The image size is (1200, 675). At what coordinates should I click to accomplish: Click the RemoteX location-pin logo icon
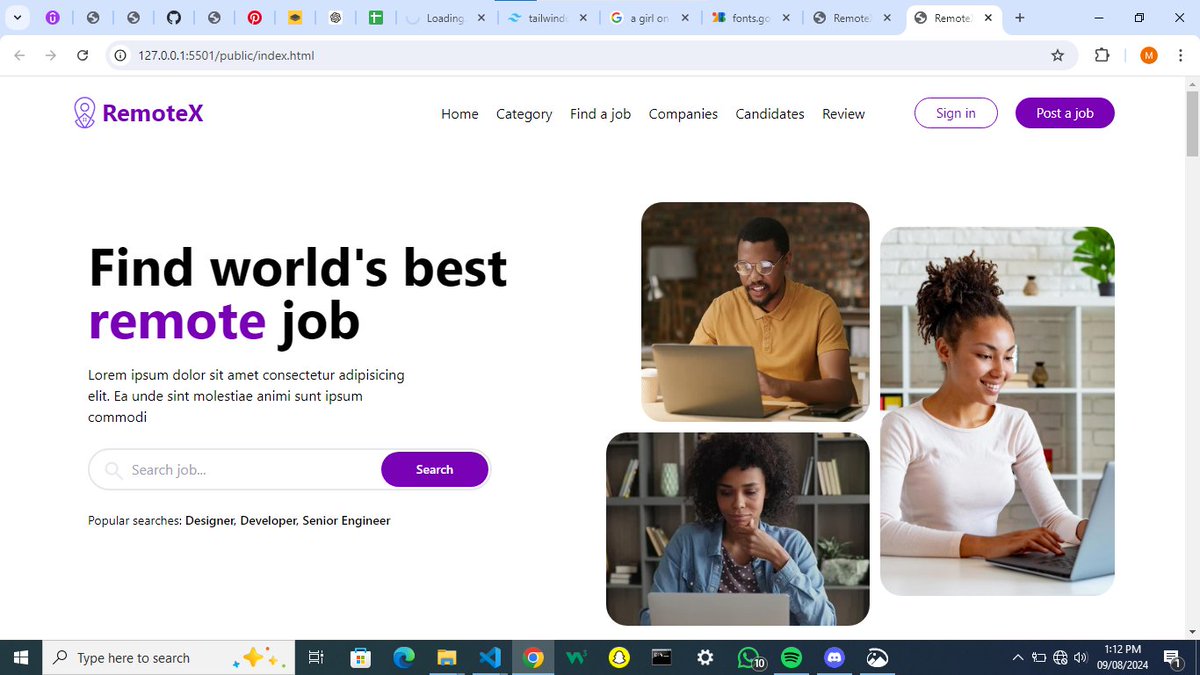85,113
